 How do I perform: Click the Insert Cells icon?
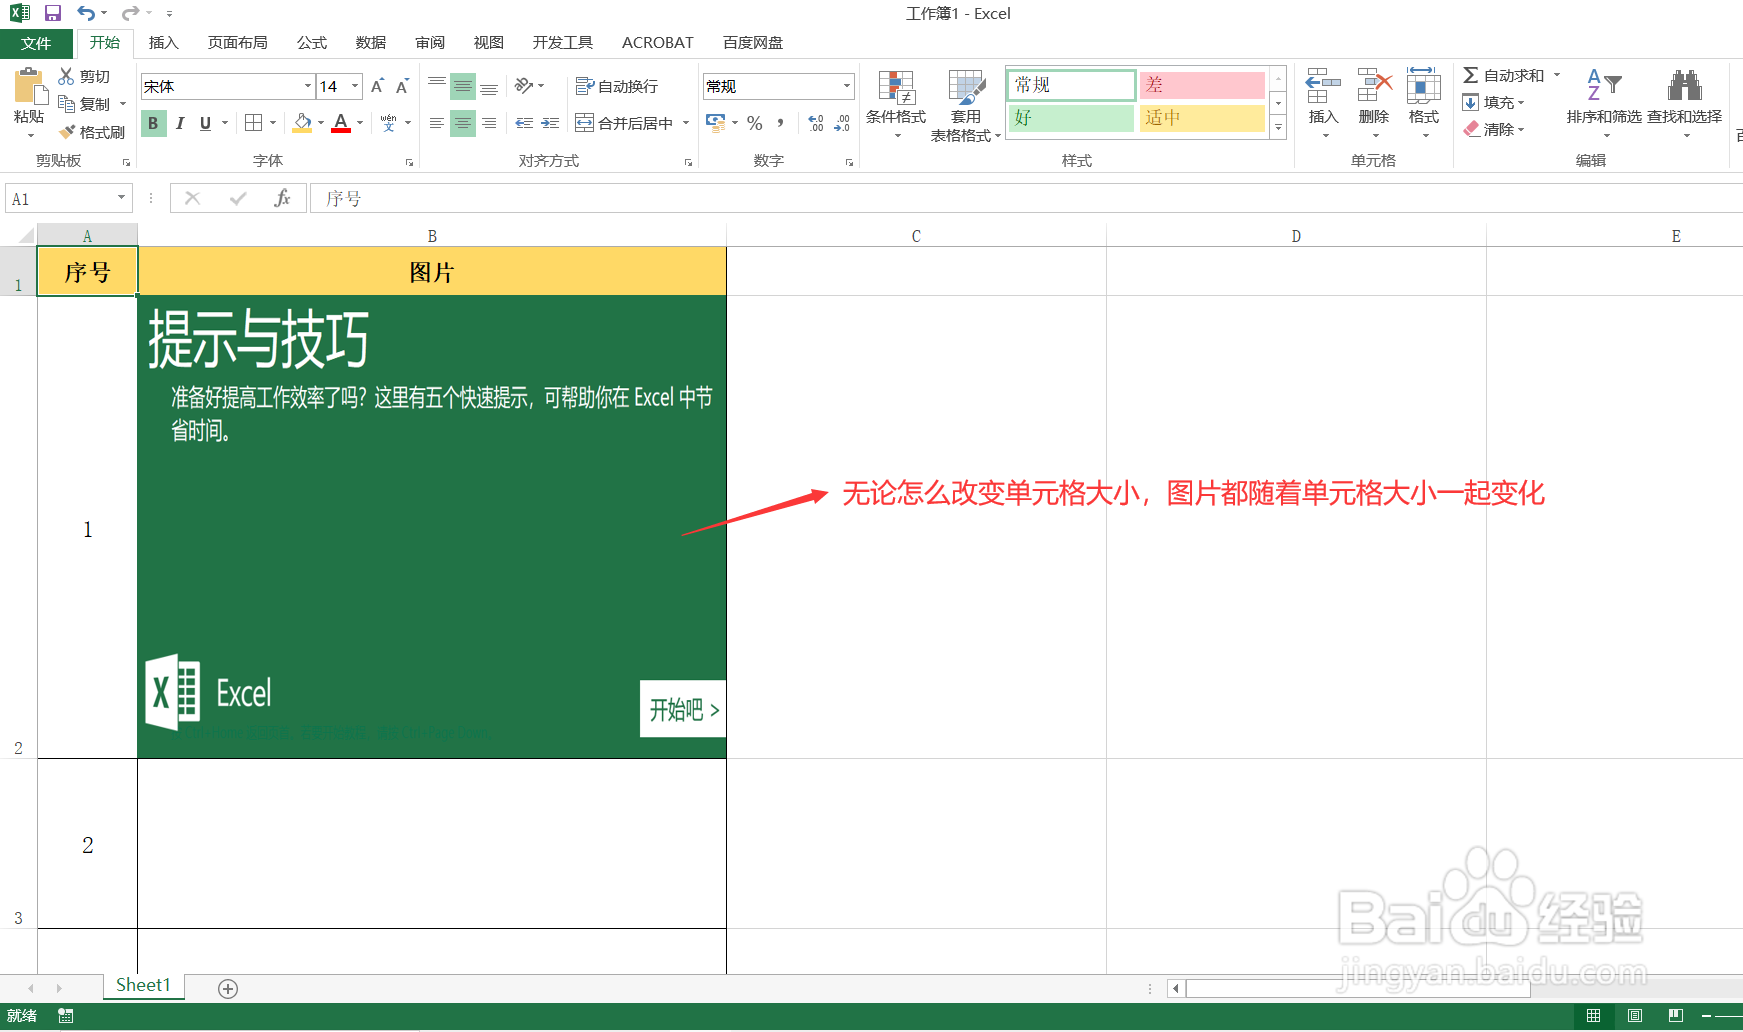coord(1323,86)
